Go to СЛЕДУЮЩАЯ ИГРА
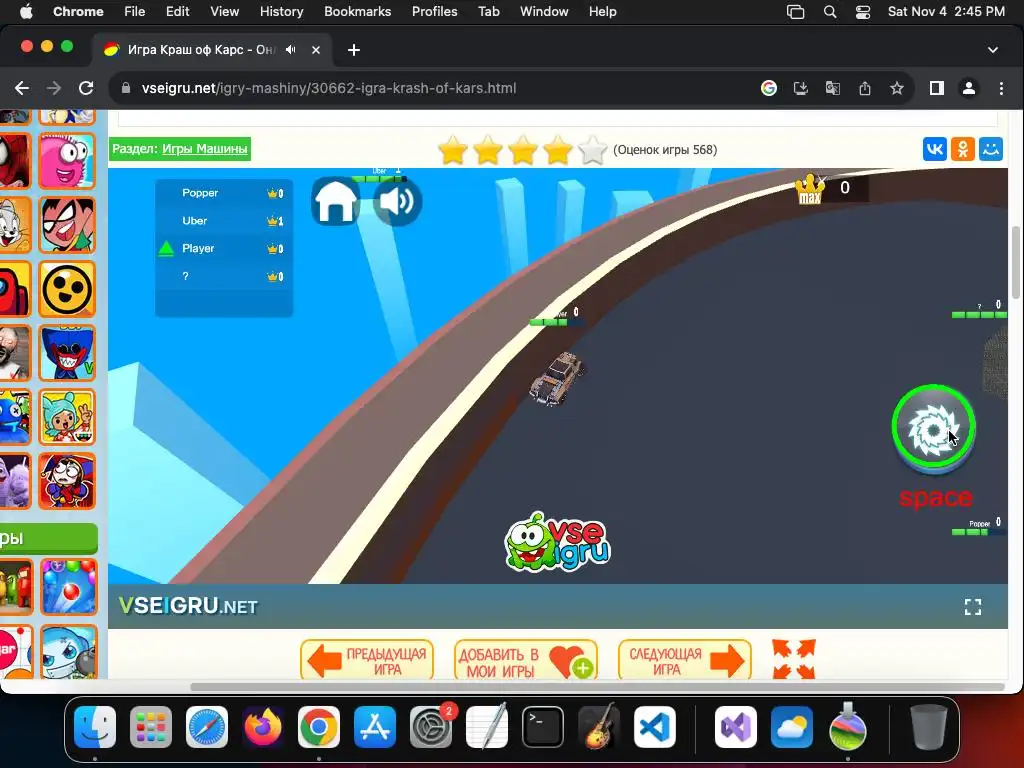This screenshot has height=768, width=1024. 685,660
